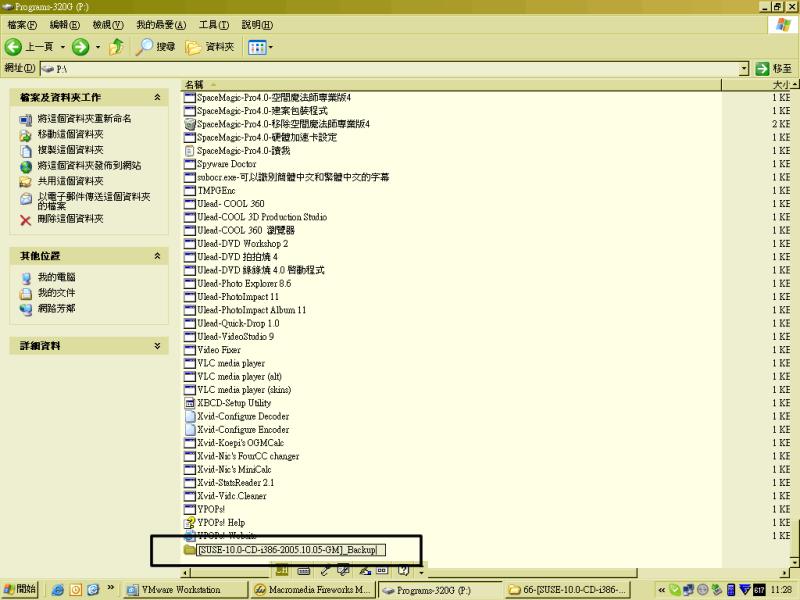Click the green Forward arrow in the toolbar
Viewport: 800px width, 600px height.
80,47
